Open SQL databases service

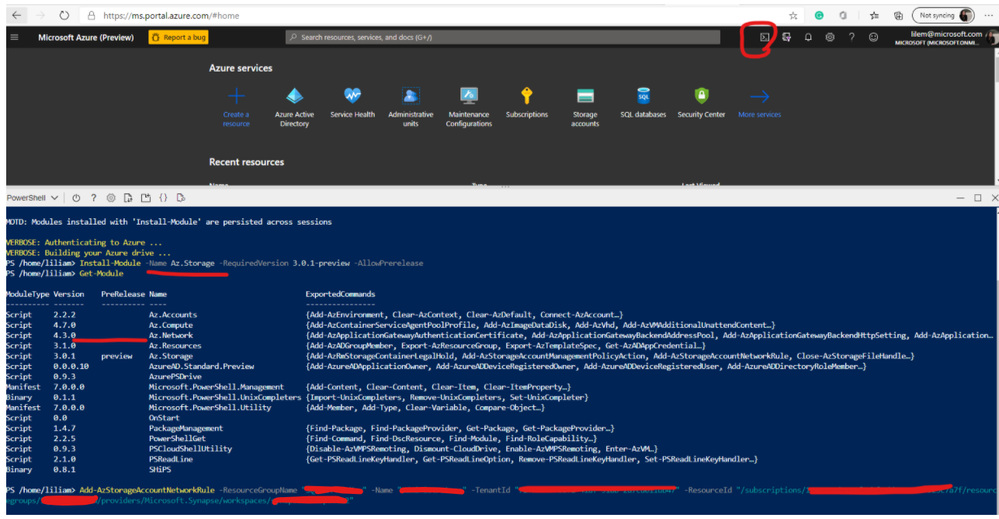click(x=643, y=103)
